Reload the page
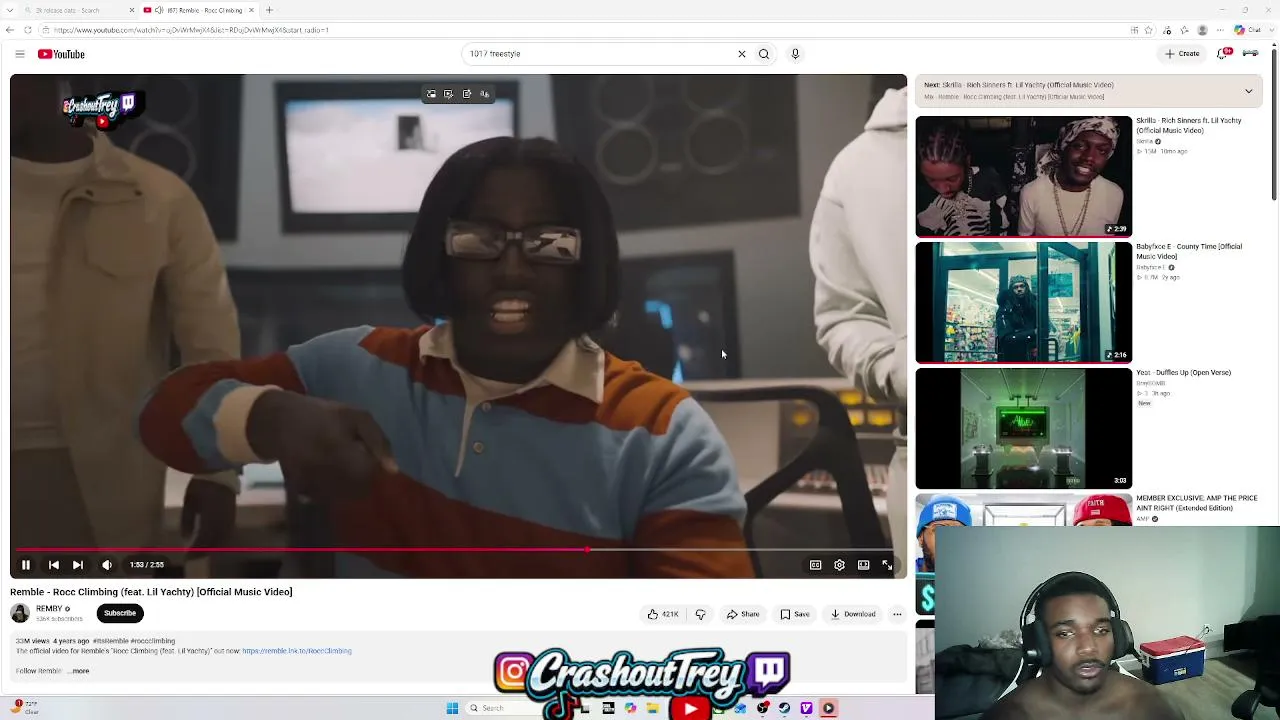The height and width of the screenshot is (720, 1280). click(x=27, y=30)
